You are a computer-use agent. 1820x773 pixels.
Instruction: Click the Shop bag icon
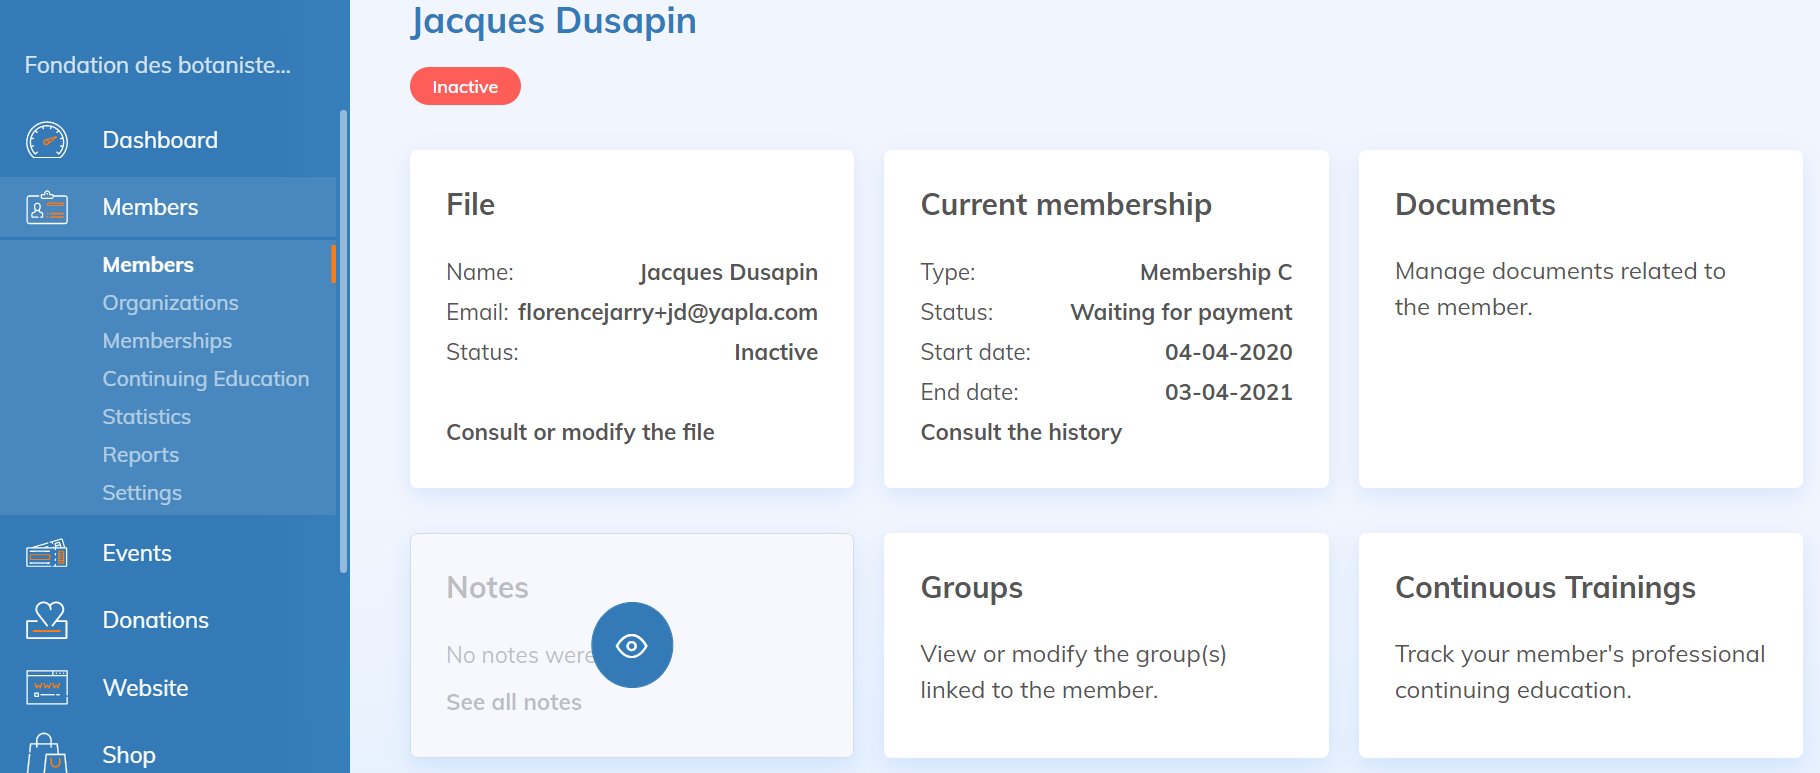pyautogui.click(x=47, y=754)
